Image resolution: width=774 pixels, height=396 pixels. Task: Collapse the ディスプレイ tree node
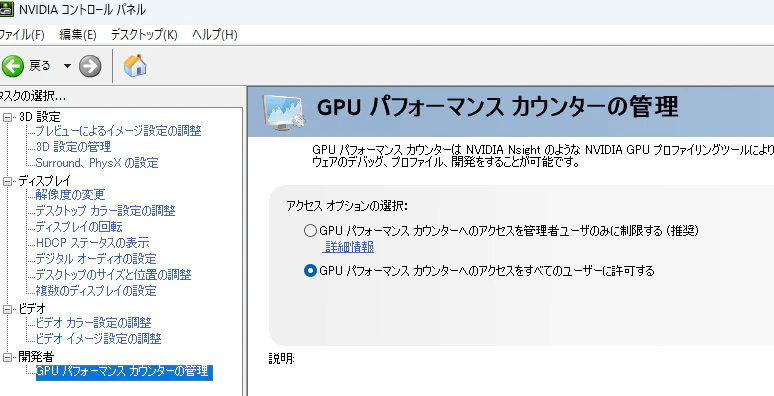point(7,181)
